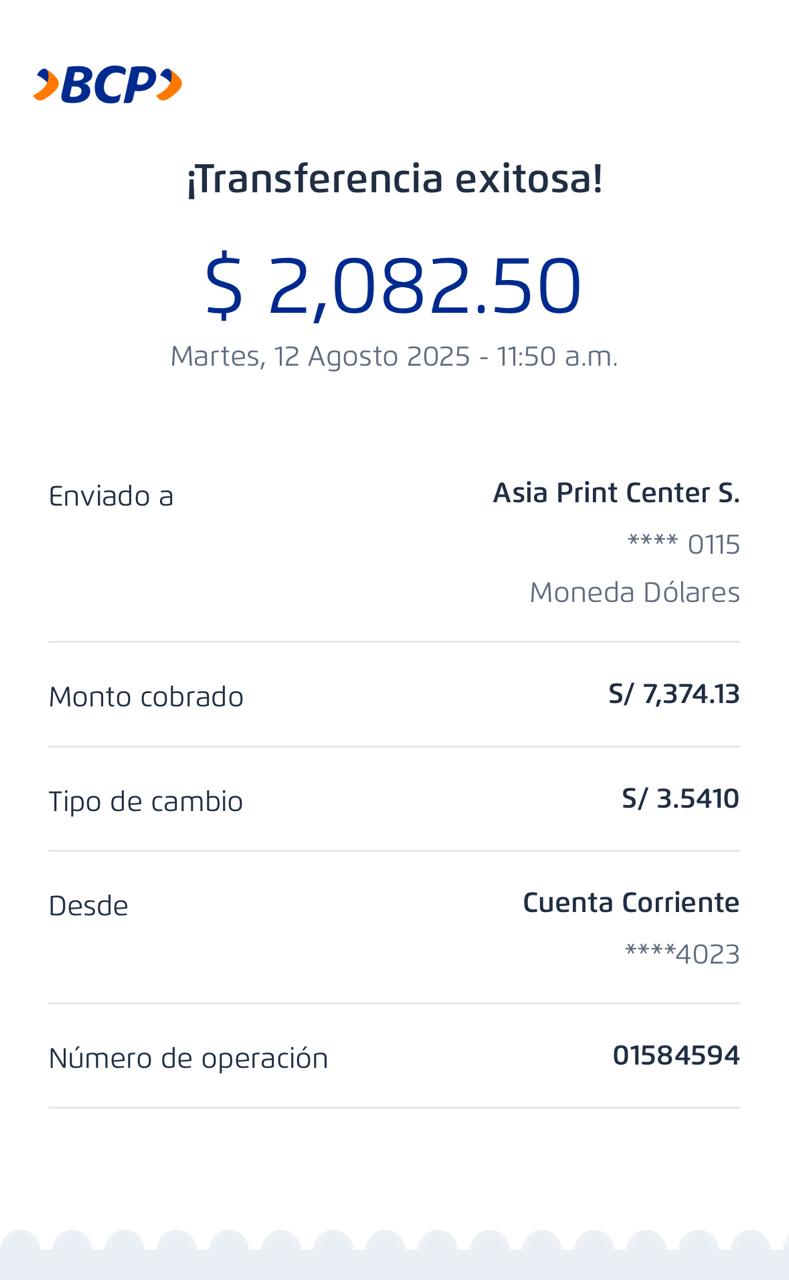789x1280 pixels.
Task: Click the source account ending in 4023
Action: click(682, 955)
